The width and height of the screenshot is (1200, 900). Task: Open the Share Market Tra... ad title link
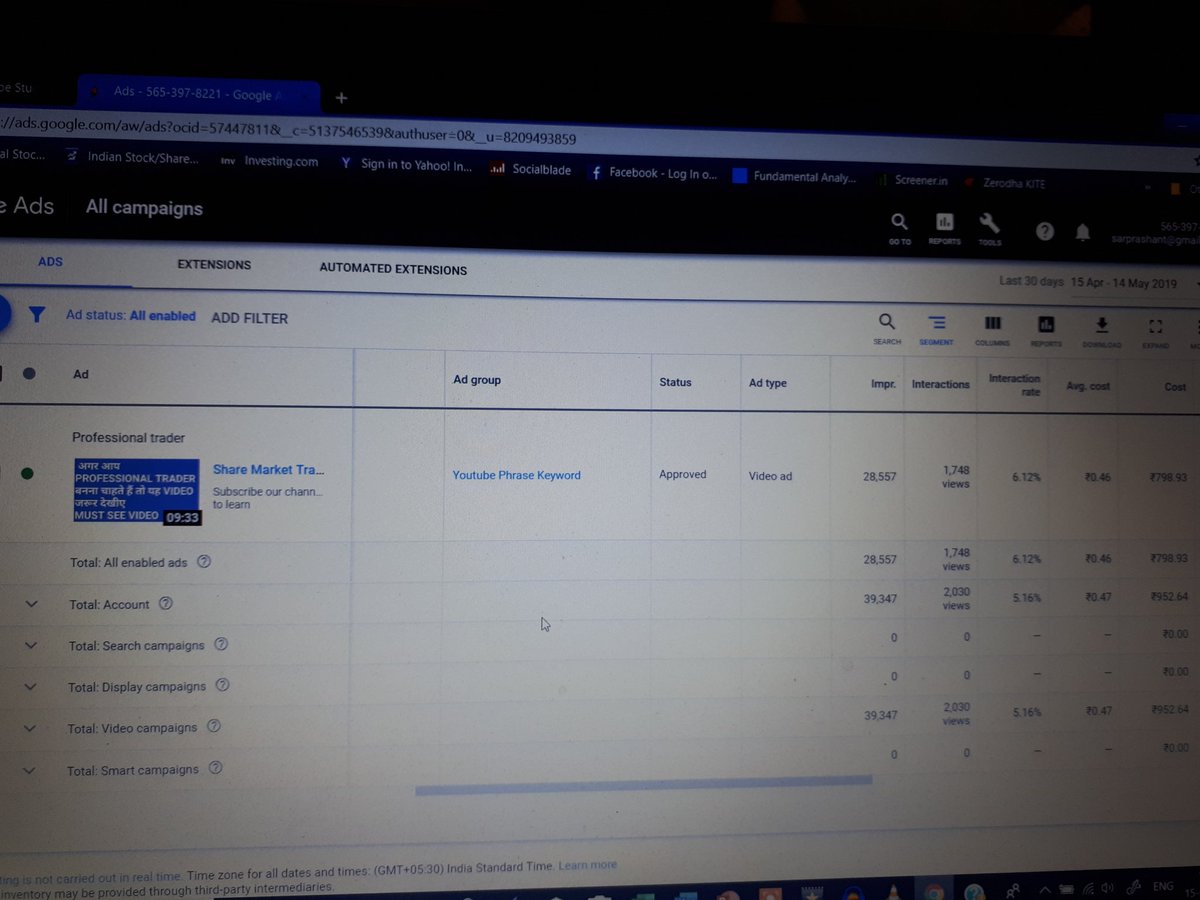point(268,469)
